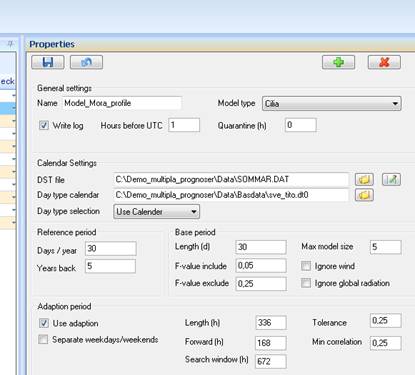Toggle the Write log checkbox
Viewport: 415px width, 375px height.
pos(44,125)
